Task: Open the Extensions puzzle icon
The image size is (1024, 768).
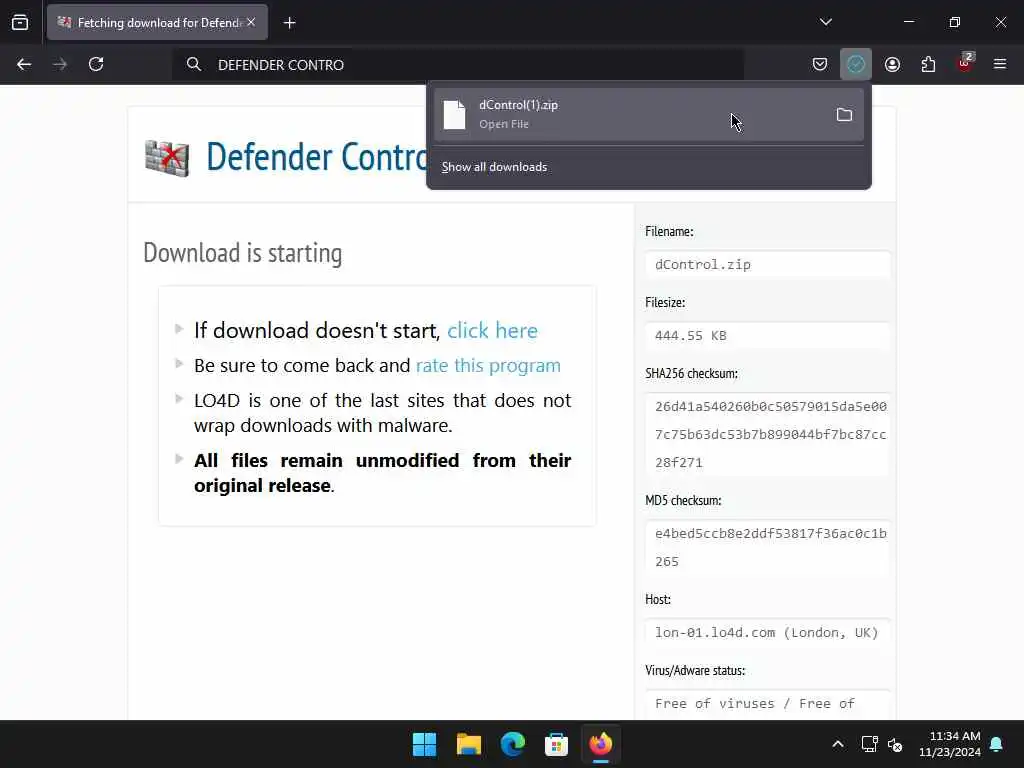Action: (x=928, y=64)
